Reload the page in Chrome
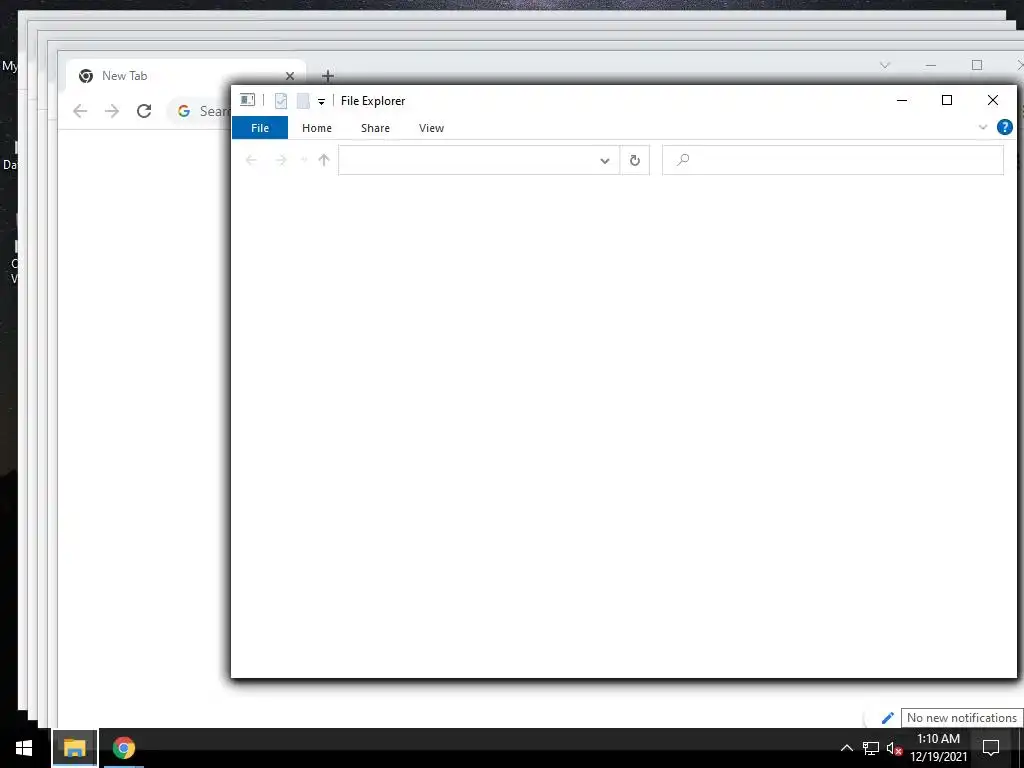The height and width of the screenshot is (768, 1024). (x=144, y=111)
